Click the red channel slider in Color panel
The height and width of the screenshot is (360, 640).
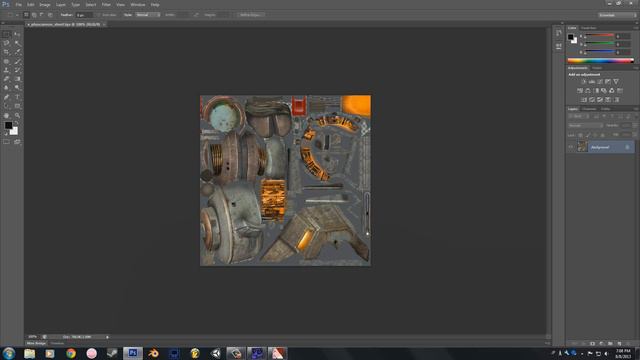coord(600,36)
